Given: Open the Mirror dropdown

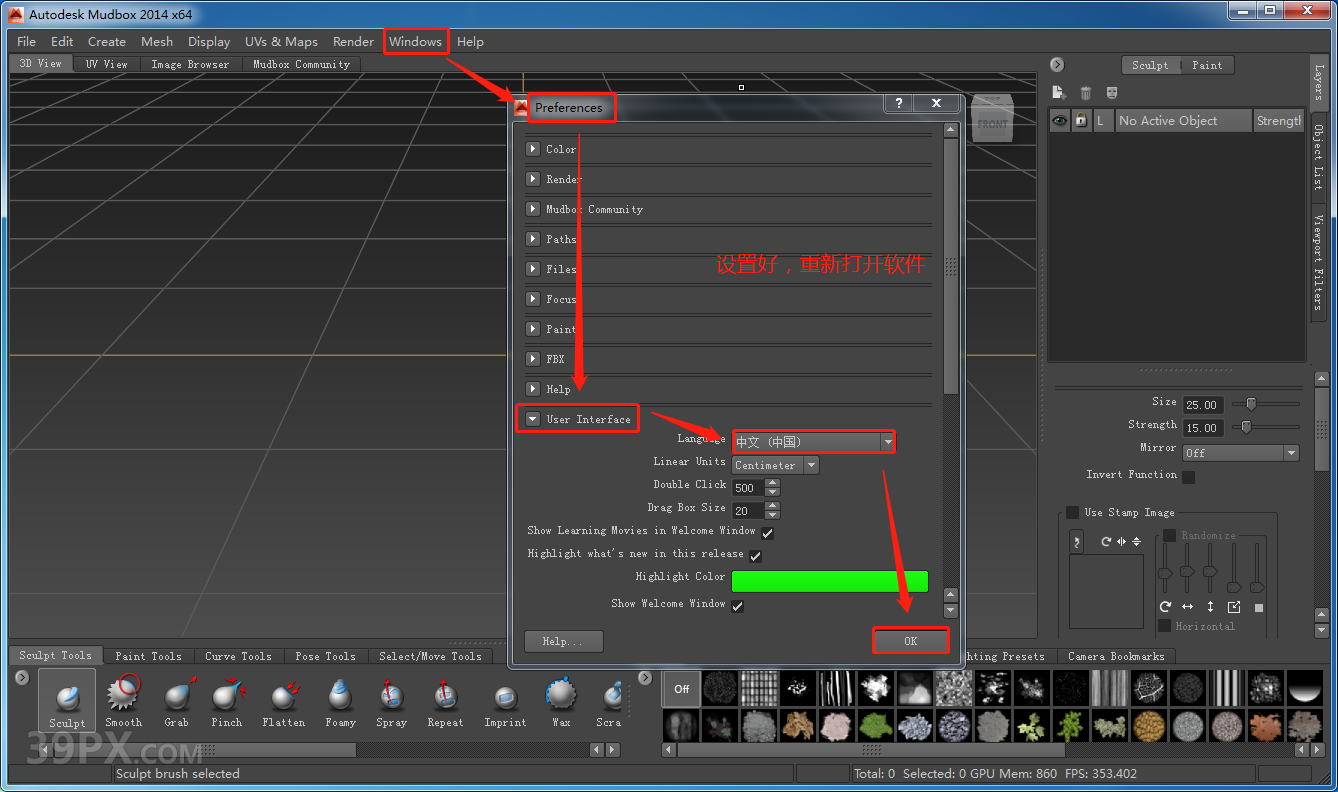Looking at the screenshot, I should click(1240, 452).
